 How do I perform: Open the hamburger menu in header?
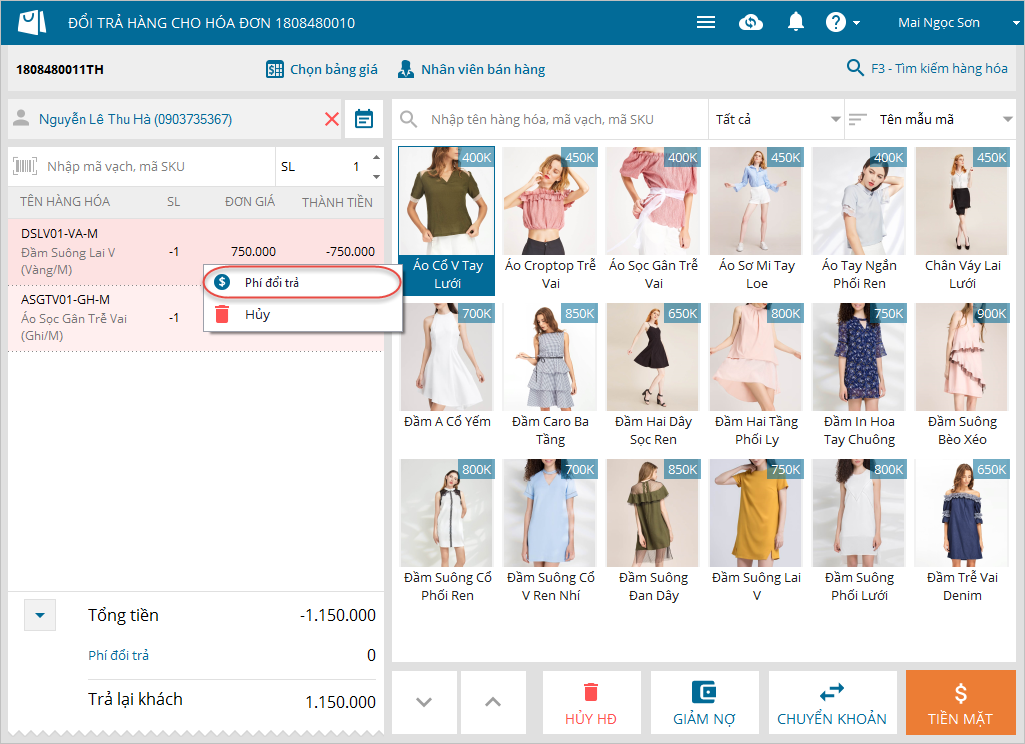pyautogui.click(x=706, y=22)
